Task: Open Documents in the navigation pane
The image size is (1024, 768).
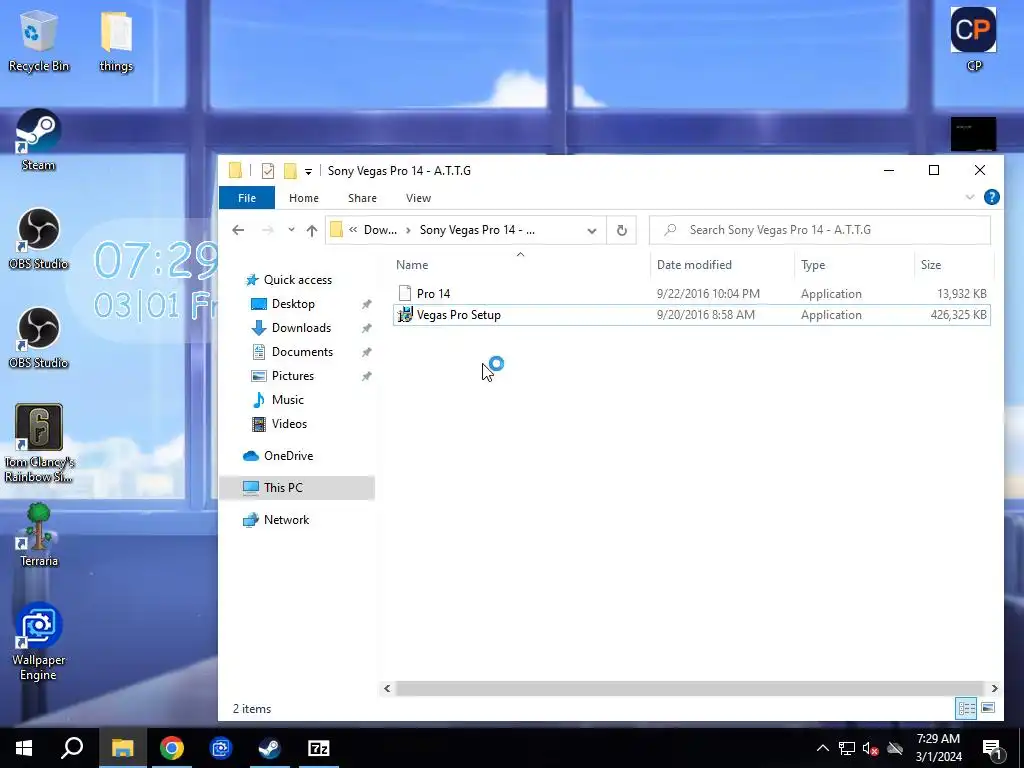Action: tap(302, 352)
